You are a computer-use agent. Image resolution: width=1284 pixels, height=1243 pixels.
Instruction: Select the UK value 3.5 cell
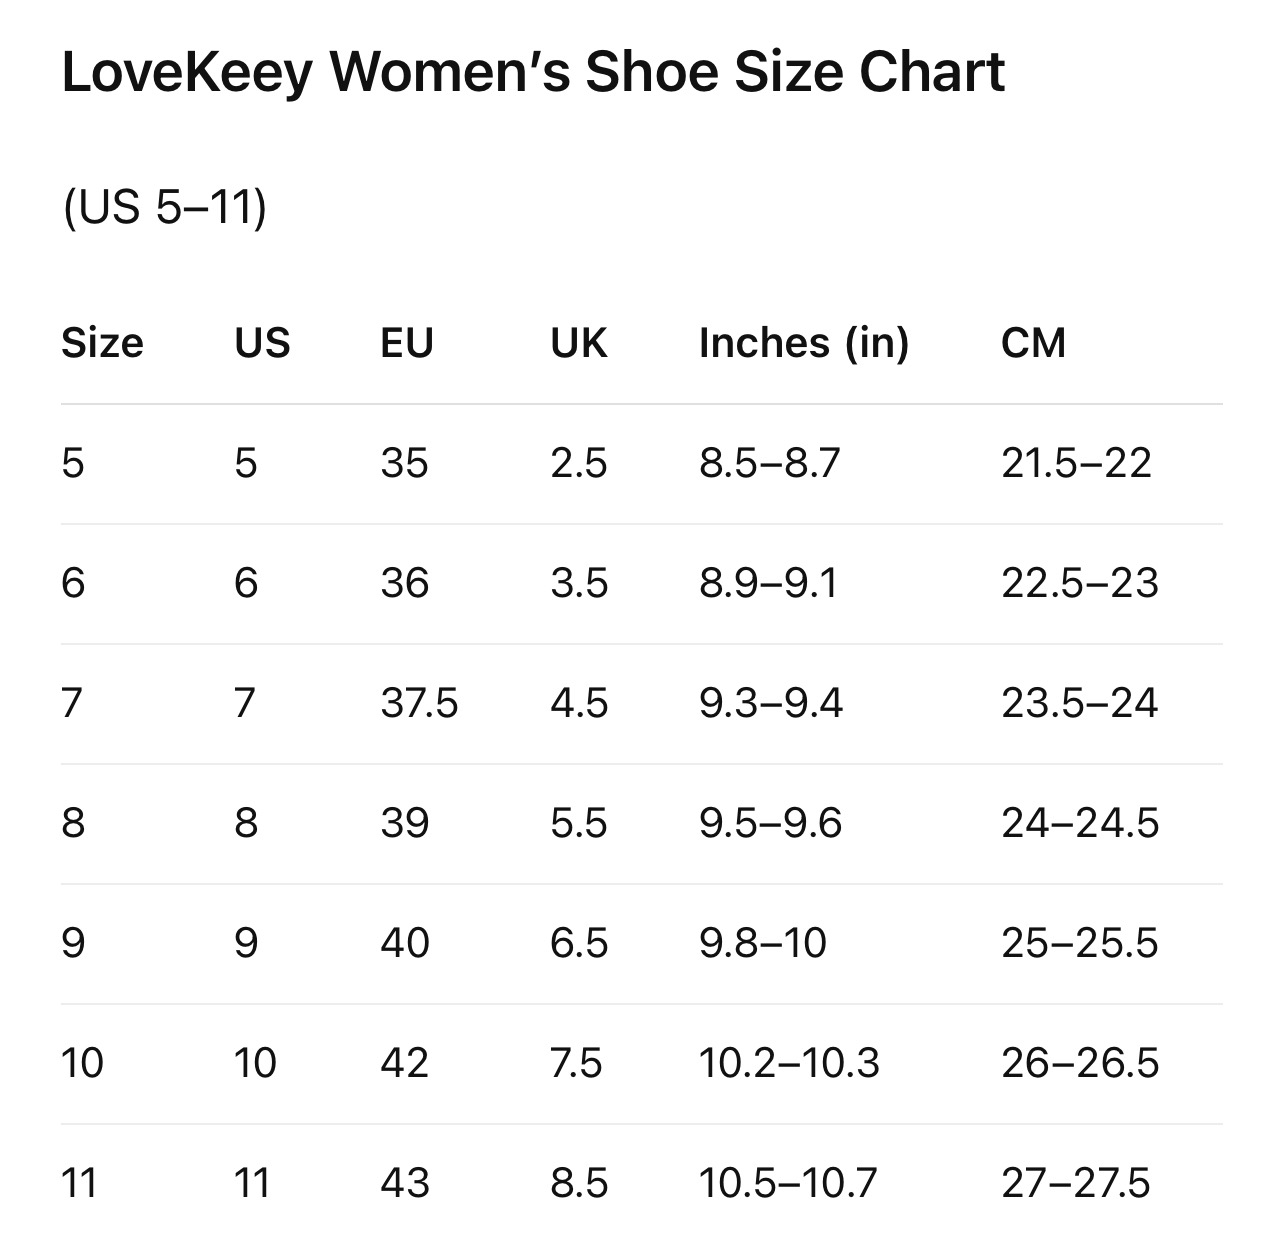(x=578, y=583)
